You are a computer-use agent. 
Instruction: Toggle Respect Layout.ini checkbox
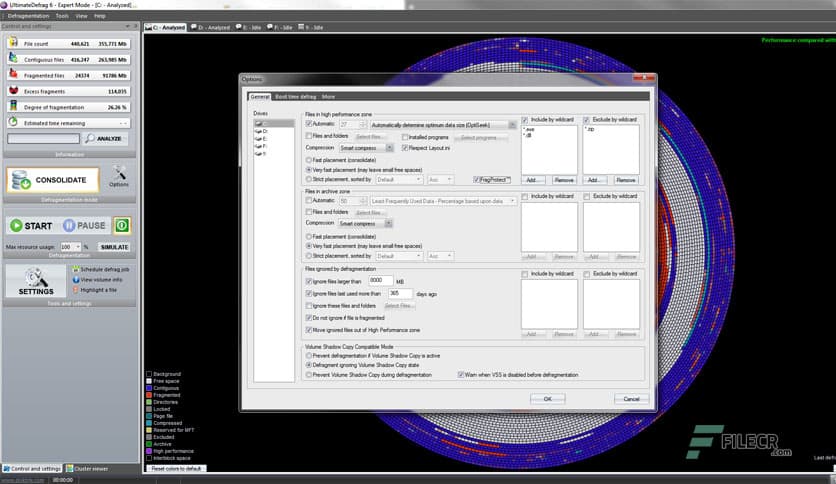(405, 148)
